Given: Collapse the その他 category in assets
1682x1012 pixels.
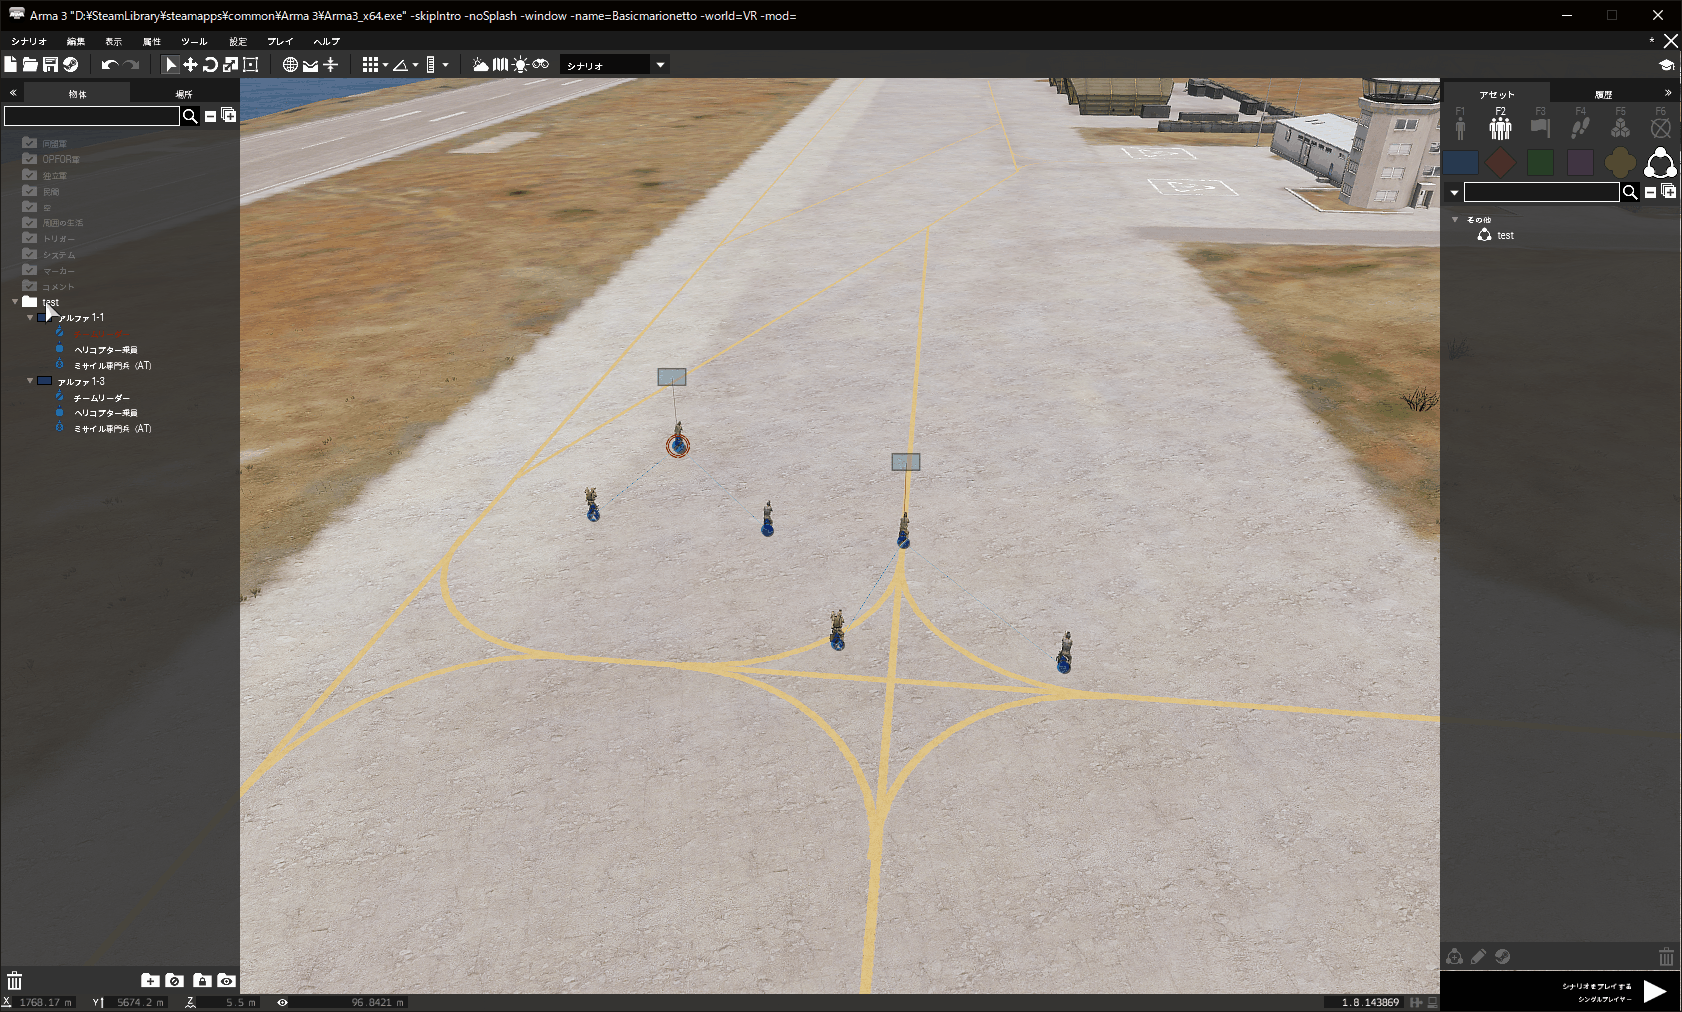Looking at the screenshot, I should tap(1455, 219).
